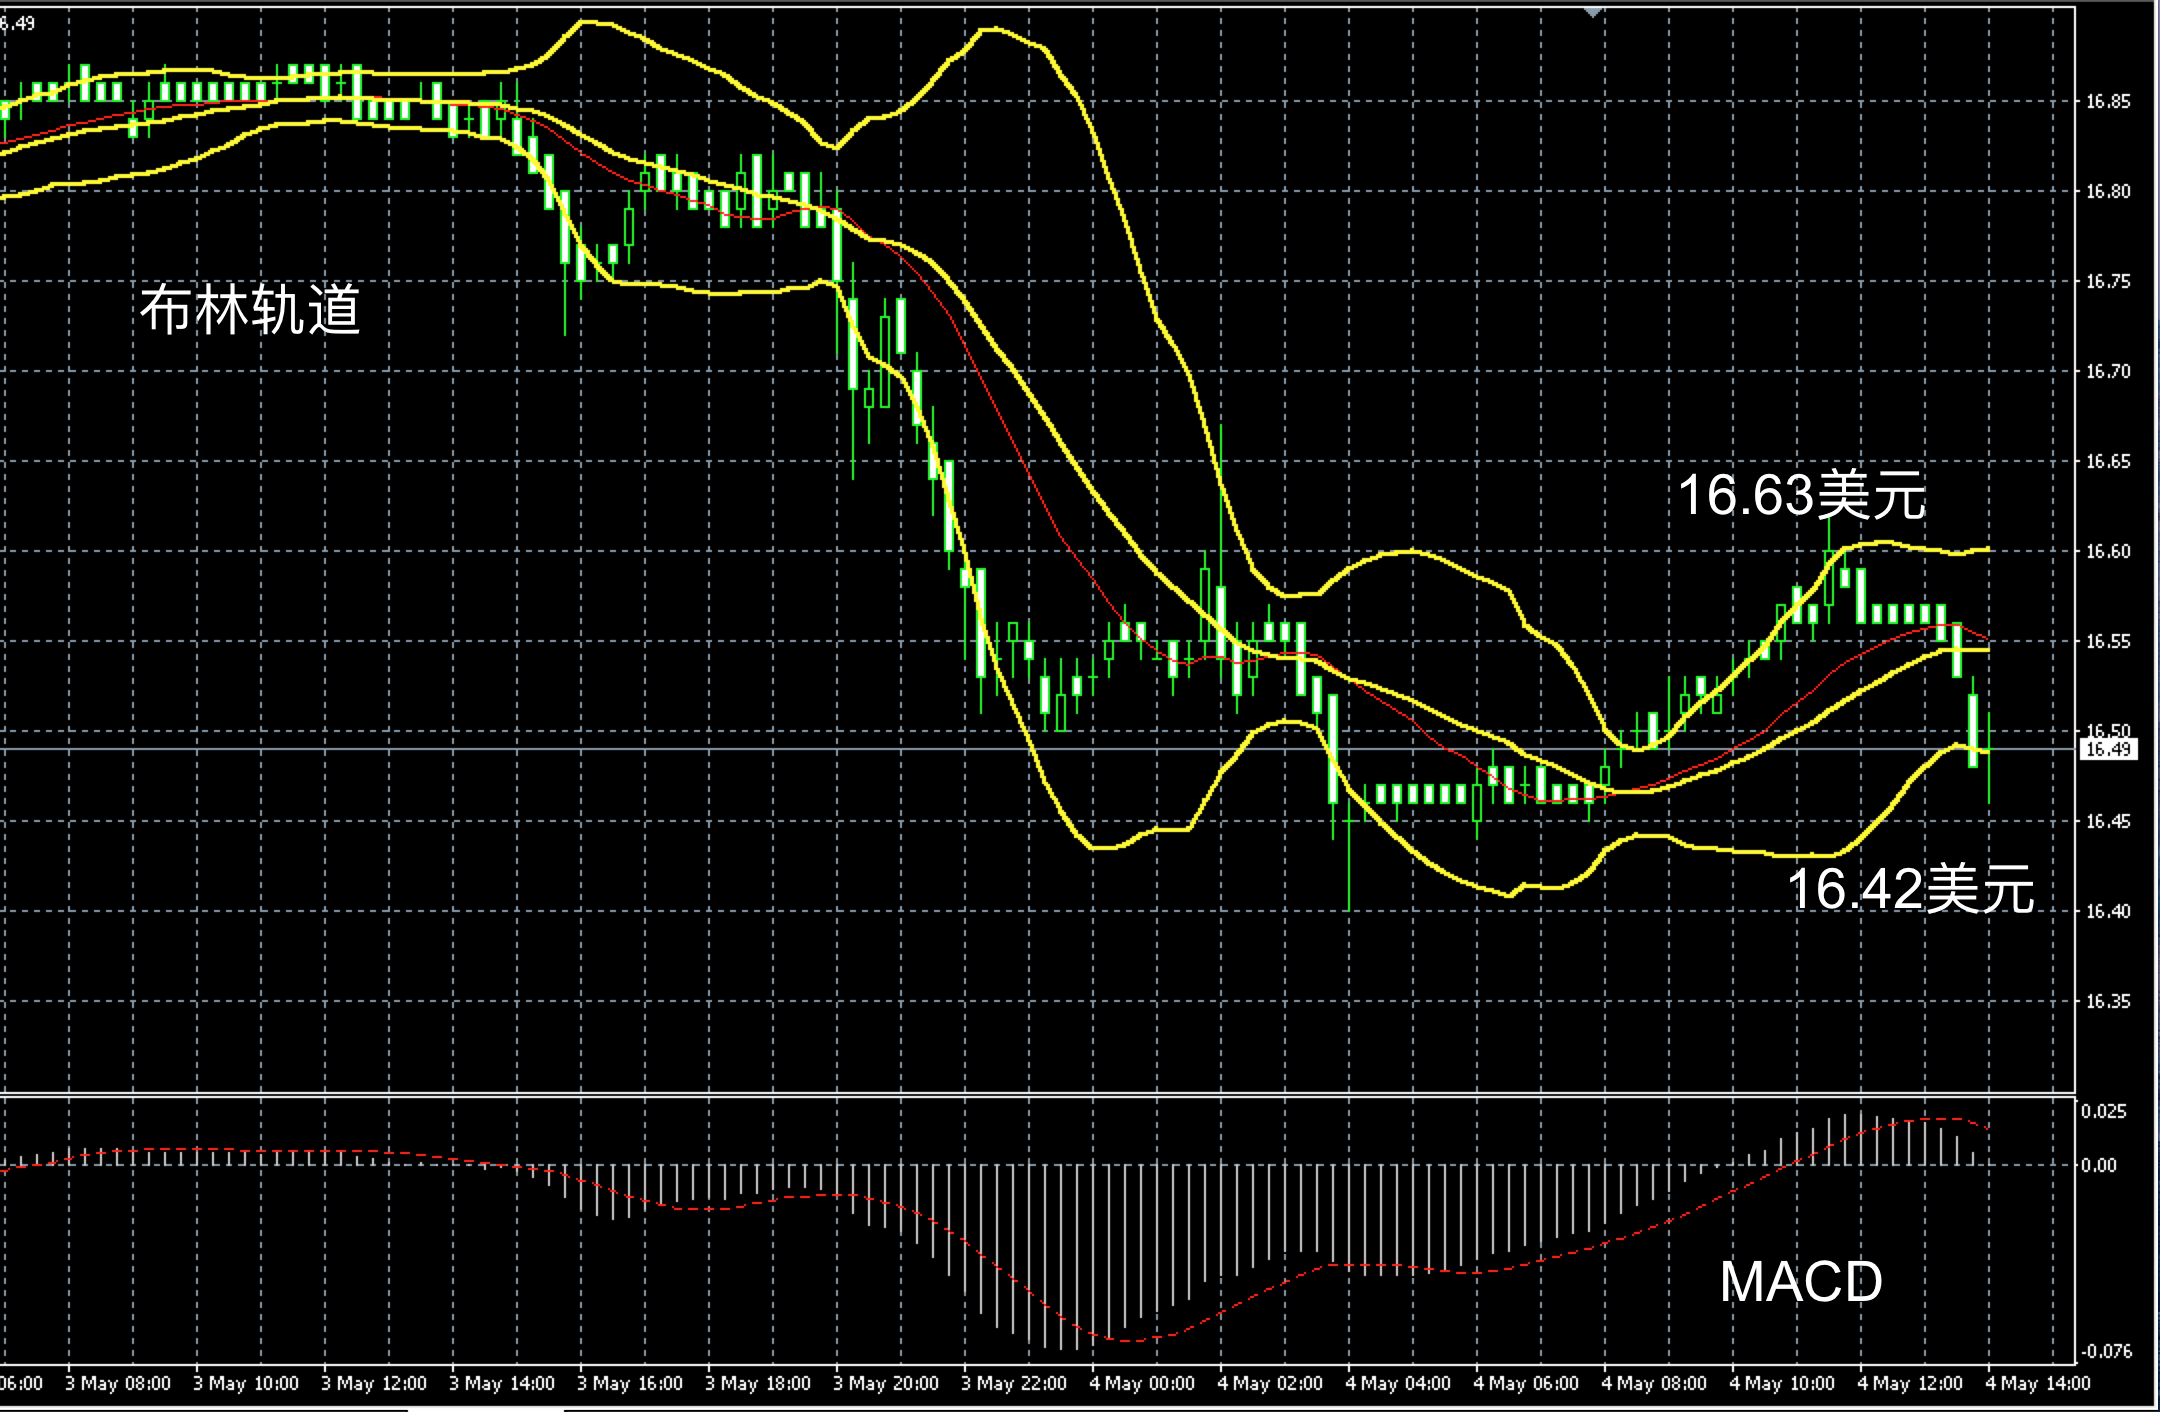The height and width of the screenshot is (1412, 2160).
Task: Click the 16.60 price scale label
Action: point(2108,551)
